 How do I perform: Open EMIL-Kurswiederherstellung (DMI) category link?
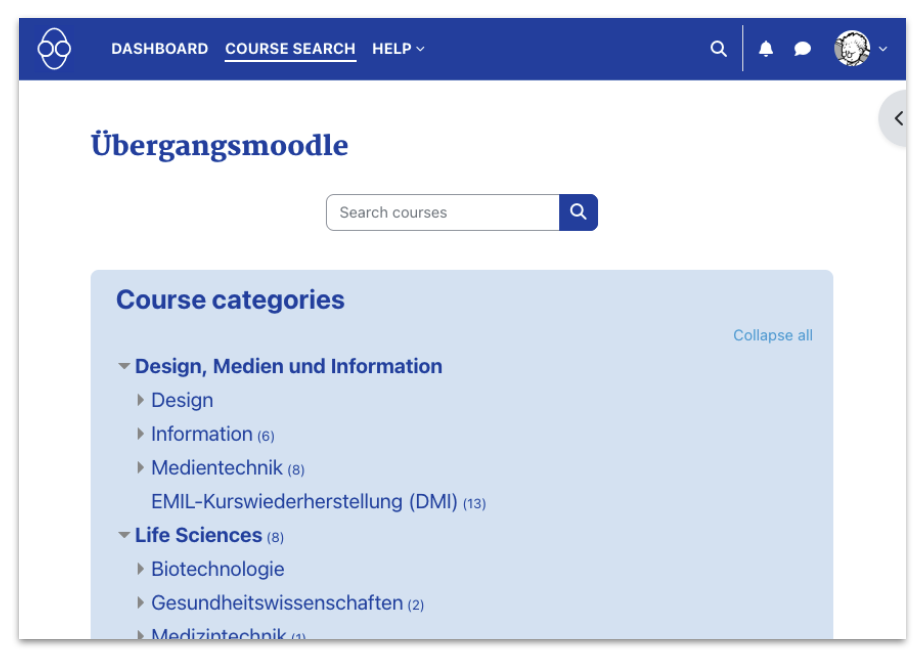click(304, 502)
